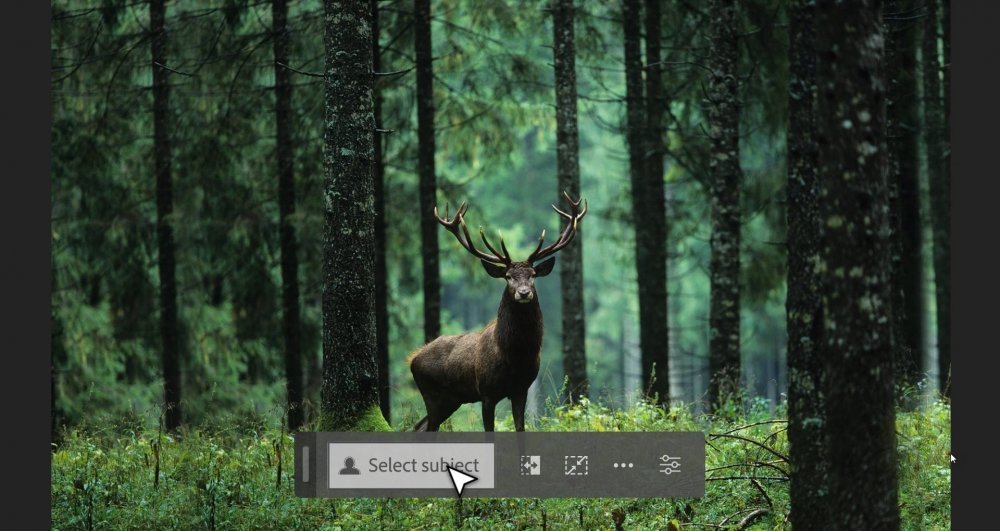
Task: Grab the contextual taskbar drag handle
Action: 305,464
